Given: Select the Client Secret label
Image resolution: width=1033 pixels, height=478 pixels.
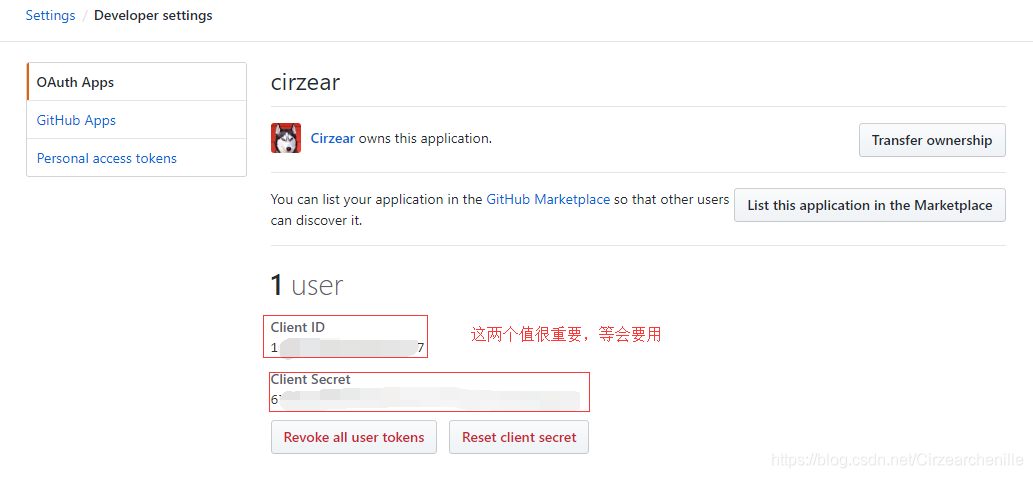Looking at the screenshot, I should click(x=311, y=379).
